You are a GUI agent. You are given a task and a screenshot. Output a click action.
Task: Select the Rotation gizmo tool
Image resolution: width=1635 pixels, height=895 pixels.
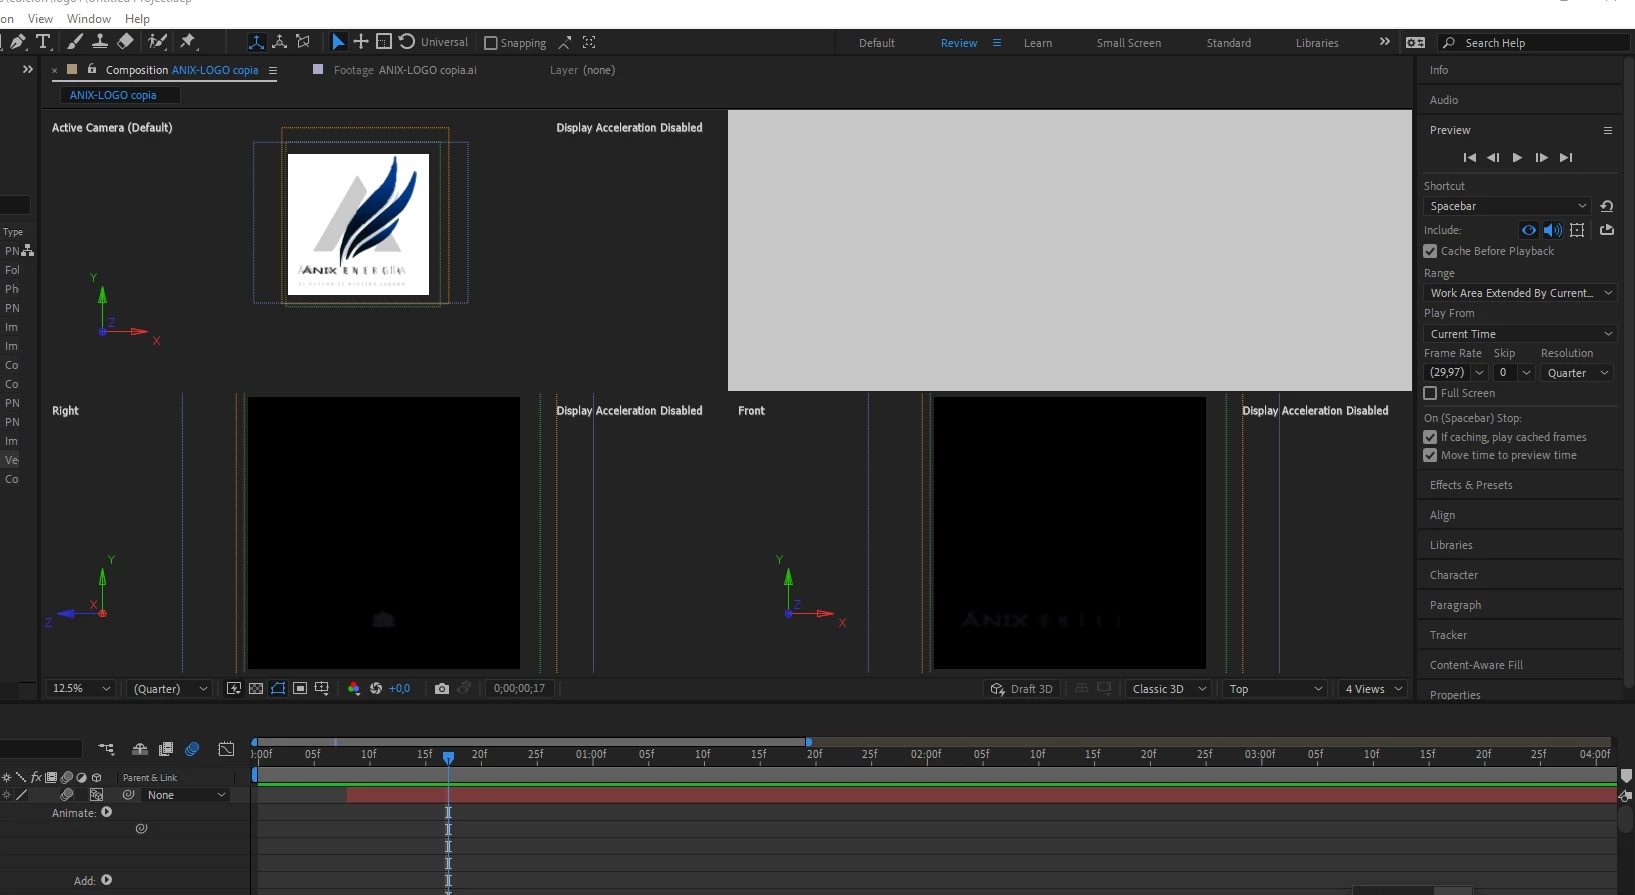click(407, 42)
